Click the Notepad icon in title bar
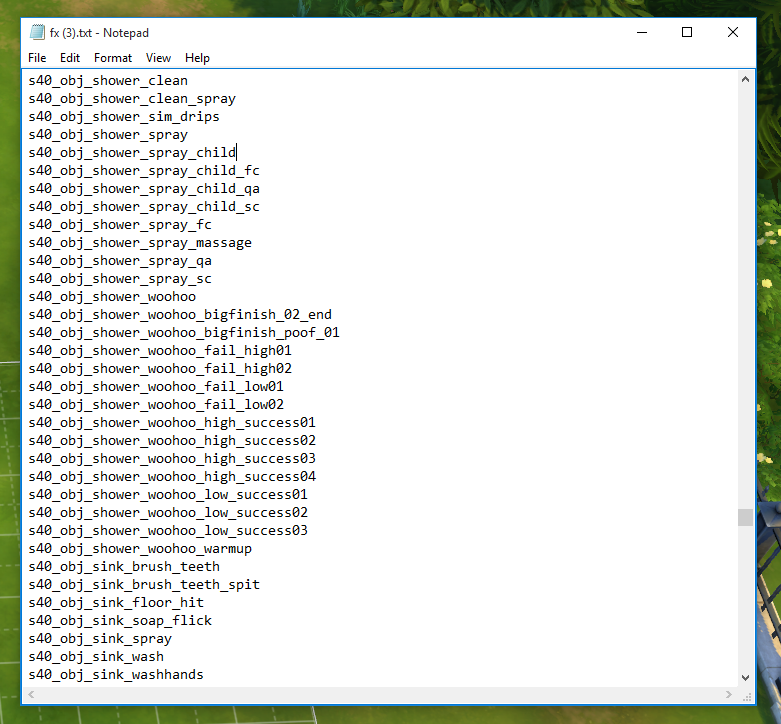The width and height of the screenshot is (781, 724). pyautogui.click(x=37, y=32)
